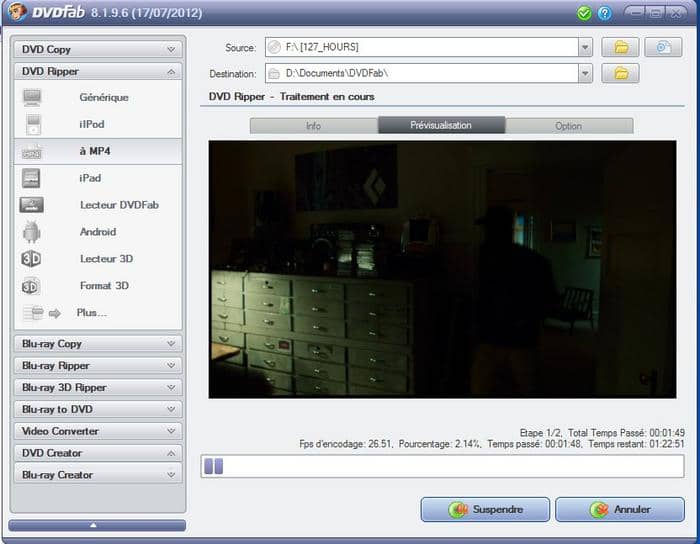Click the 'Temps restant: 01:22:51' text
This screenshot has width=700, height=544.
tap(636, 444)
